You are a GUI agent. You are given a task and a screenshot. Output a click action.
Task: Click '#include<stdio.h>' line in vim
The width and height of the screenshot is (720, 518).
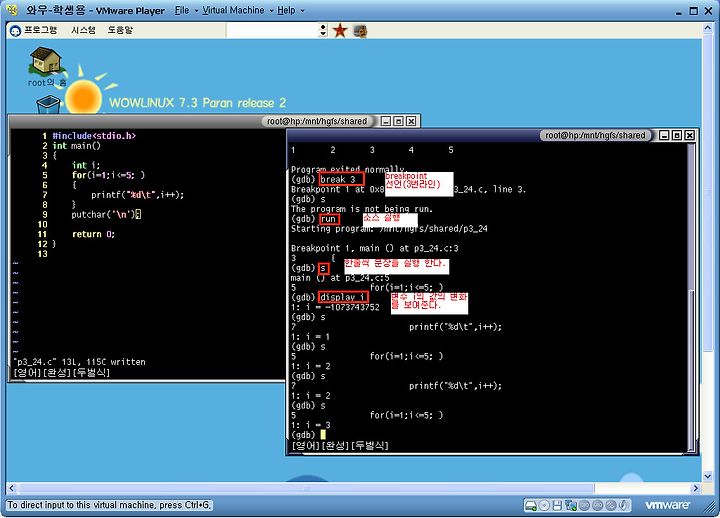pyautogui.click(x=94, y=136)
